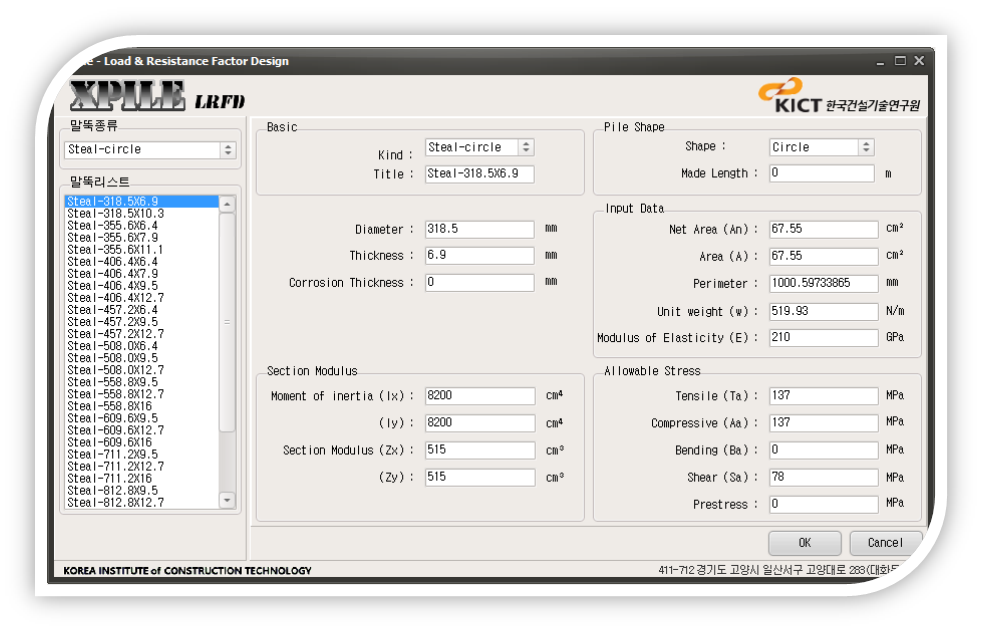Click the Bending (Ba) field
The image size is (983, 632).
[x=824, y=450]
